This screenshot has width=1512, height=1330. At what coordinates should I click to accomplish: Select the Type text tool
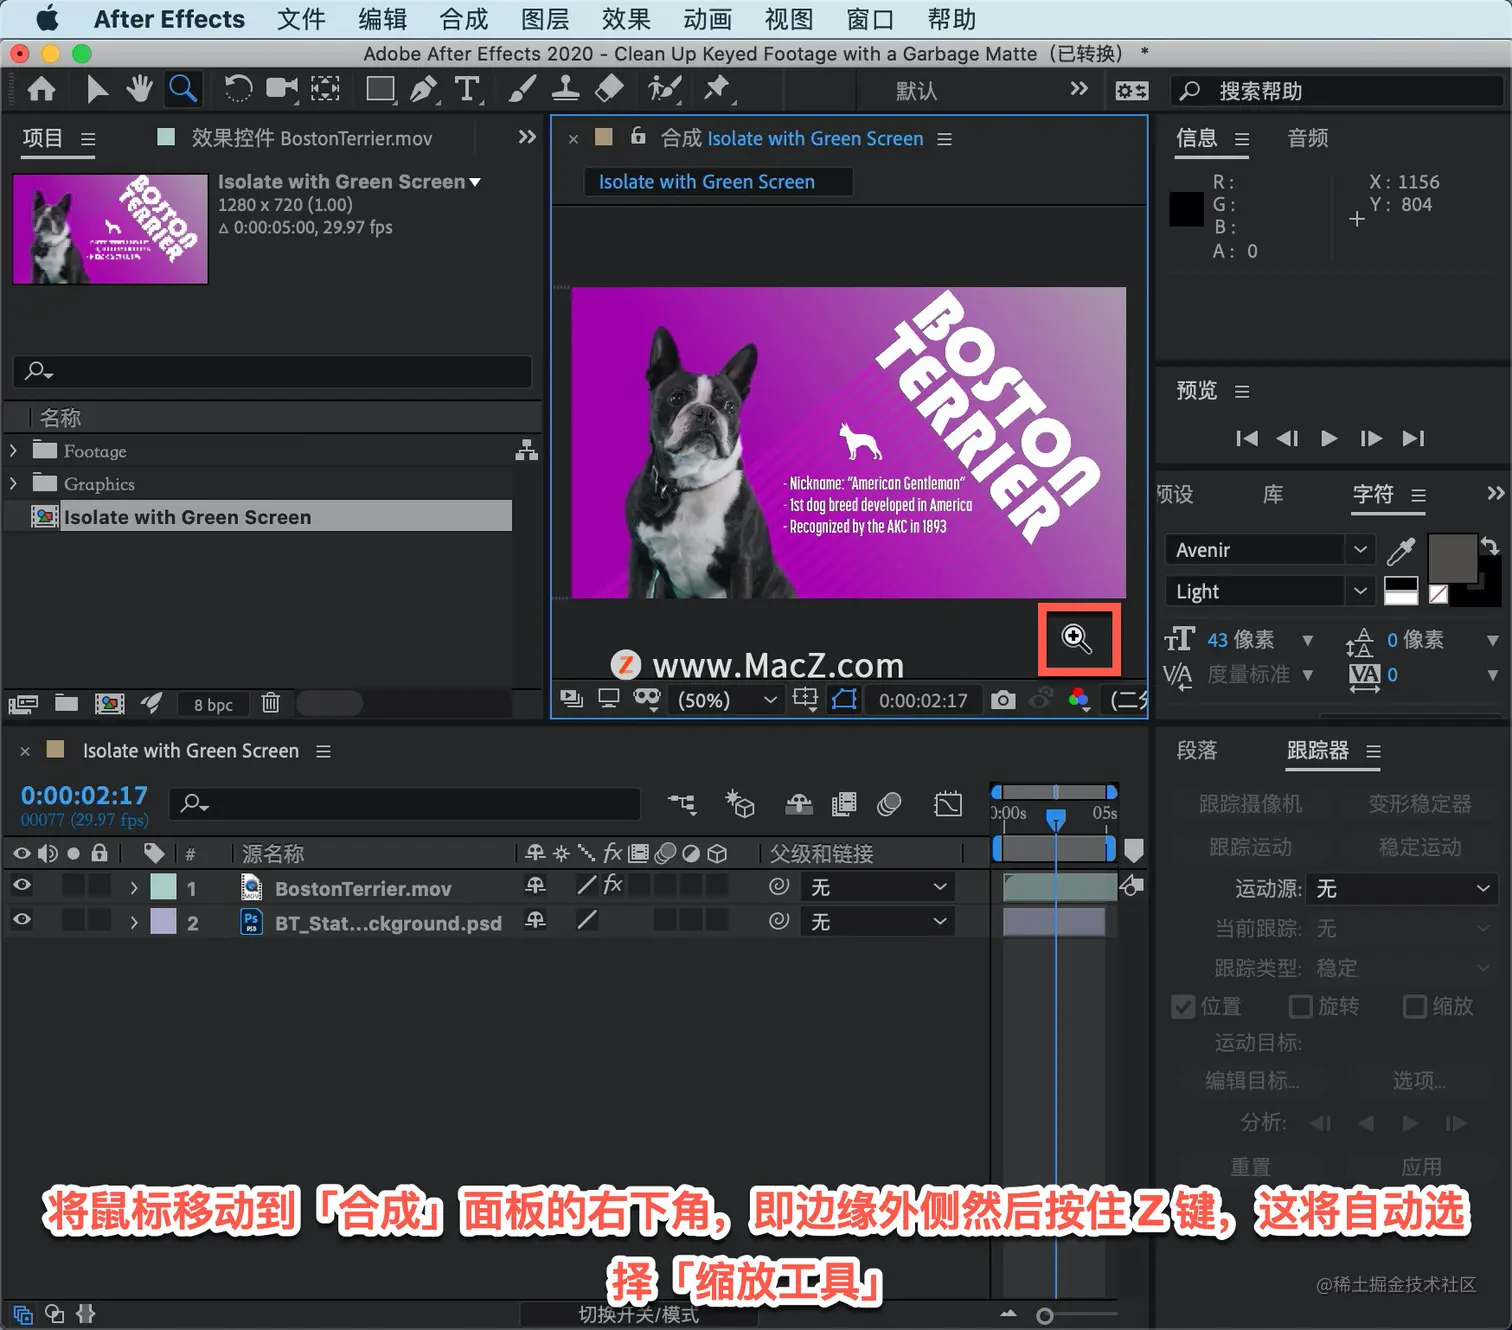pos(467,90)
